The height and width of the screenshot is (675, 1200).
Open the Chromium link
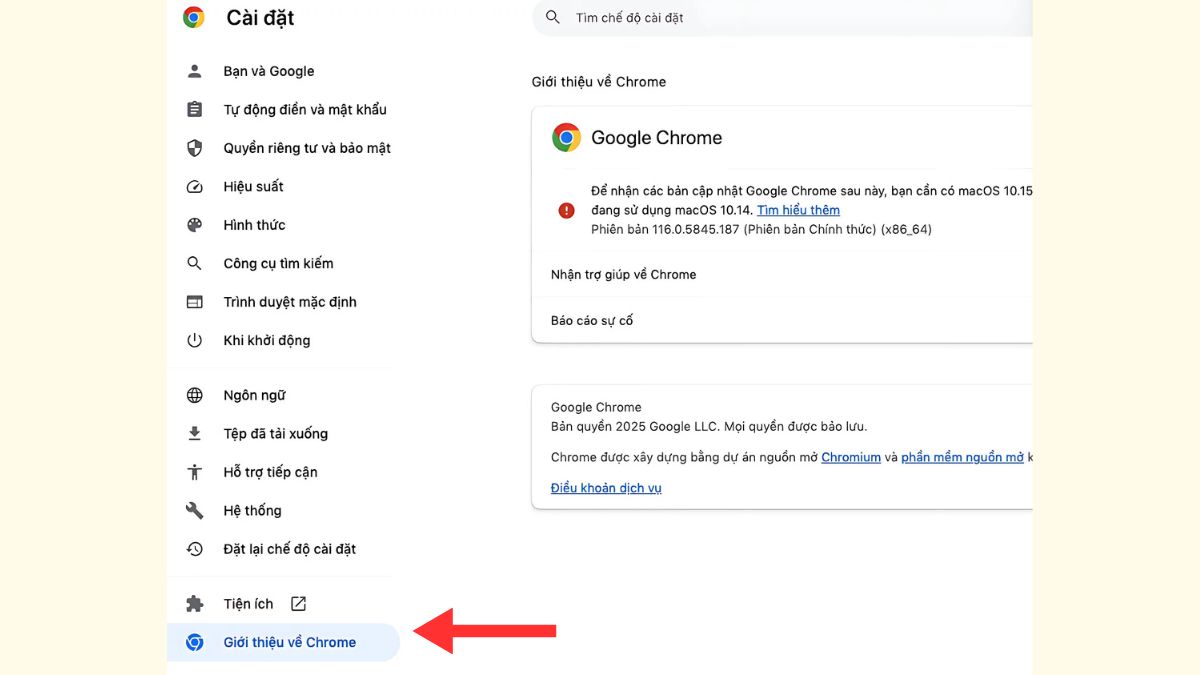coord(851,457)
